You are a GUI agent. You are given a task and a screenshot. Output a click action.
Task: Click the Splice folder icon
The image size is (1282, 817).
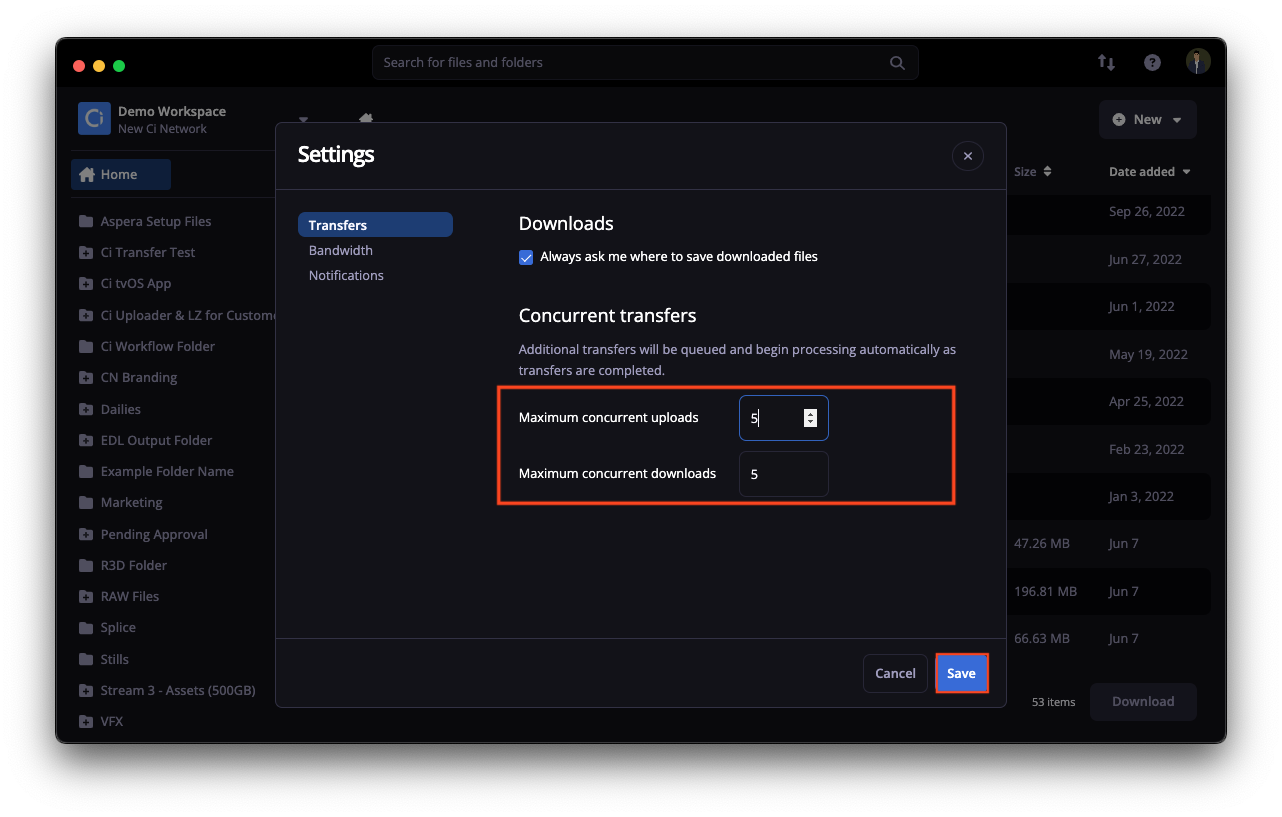(x=86, y=627)
